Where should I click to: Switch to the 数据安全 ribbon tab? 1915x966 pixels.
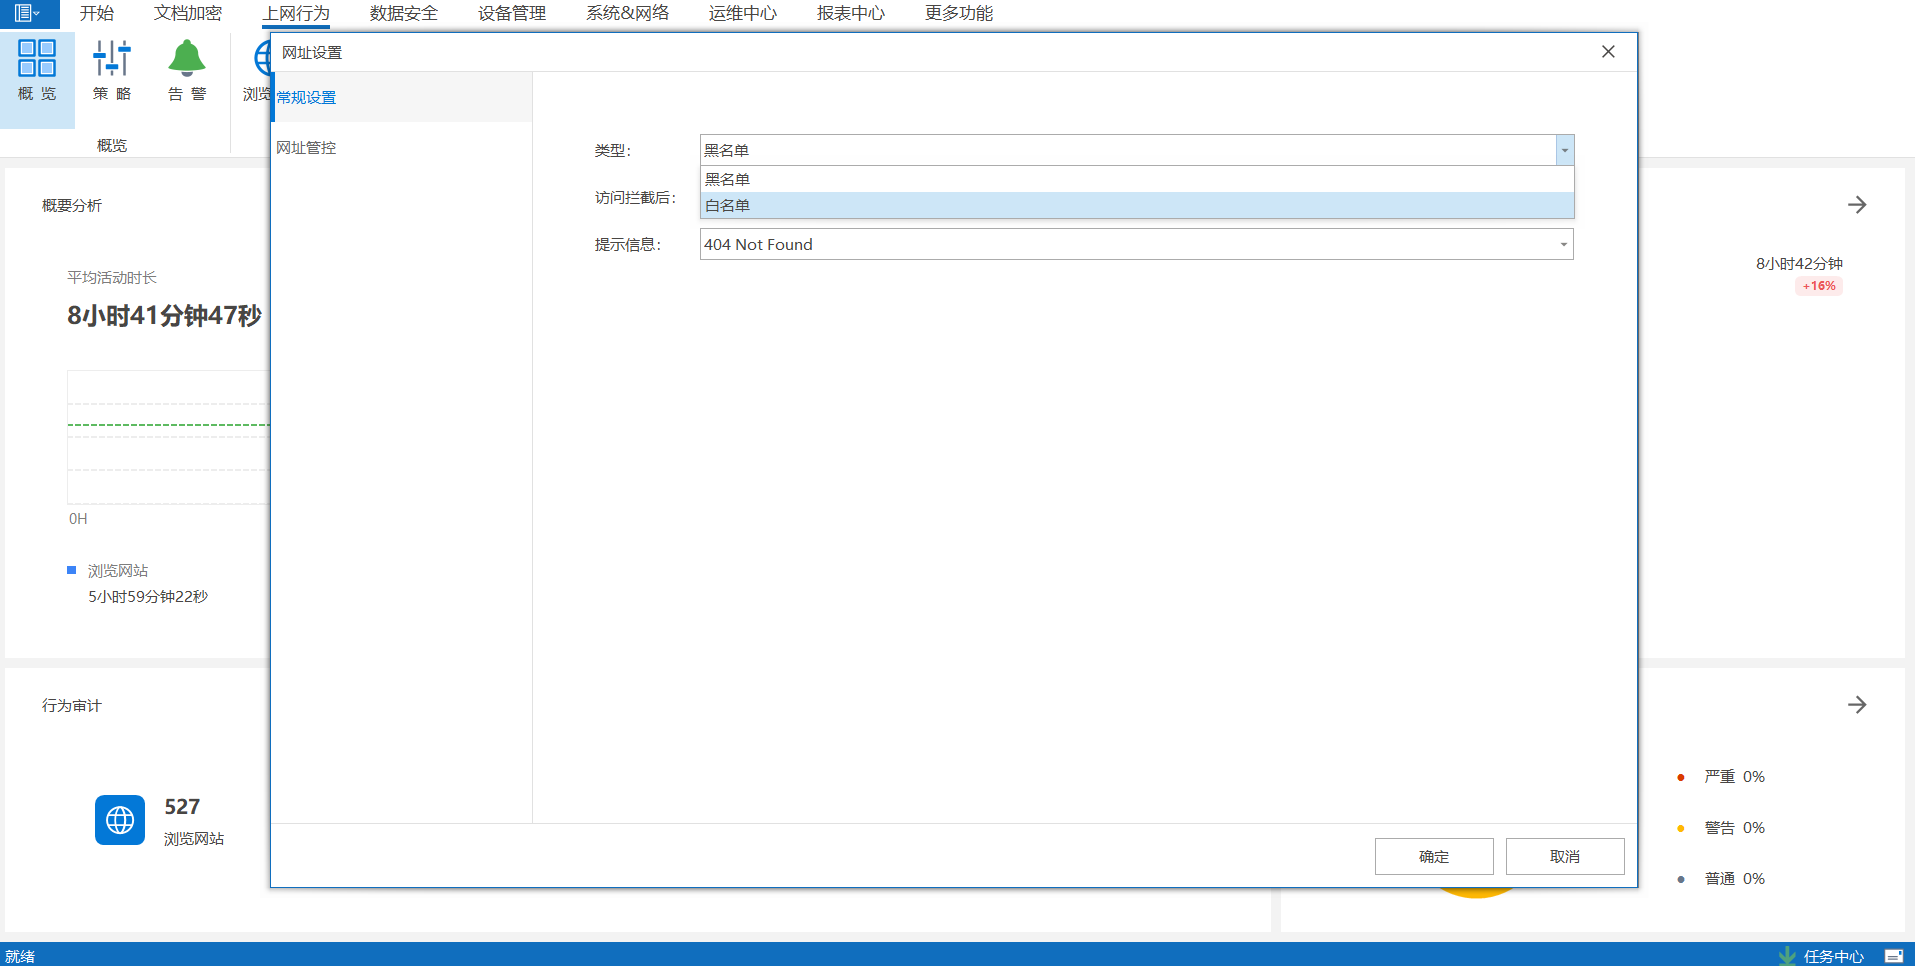(x=403, y=13)
